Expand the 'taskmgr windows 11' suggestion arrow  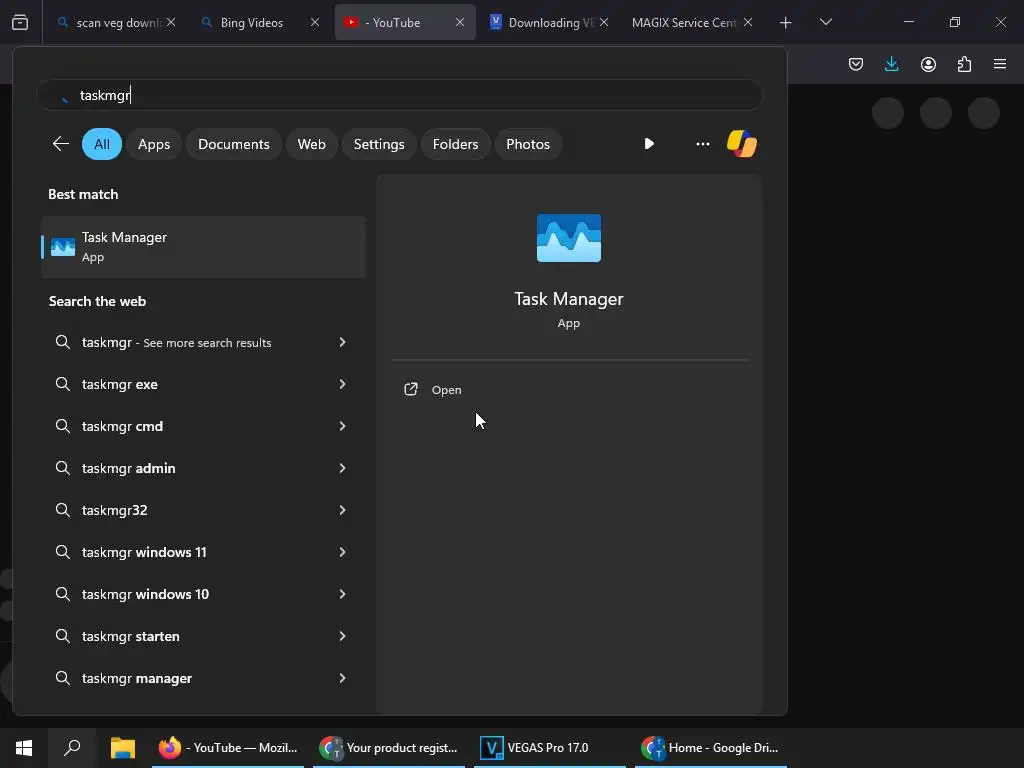[x=342, y=552]
